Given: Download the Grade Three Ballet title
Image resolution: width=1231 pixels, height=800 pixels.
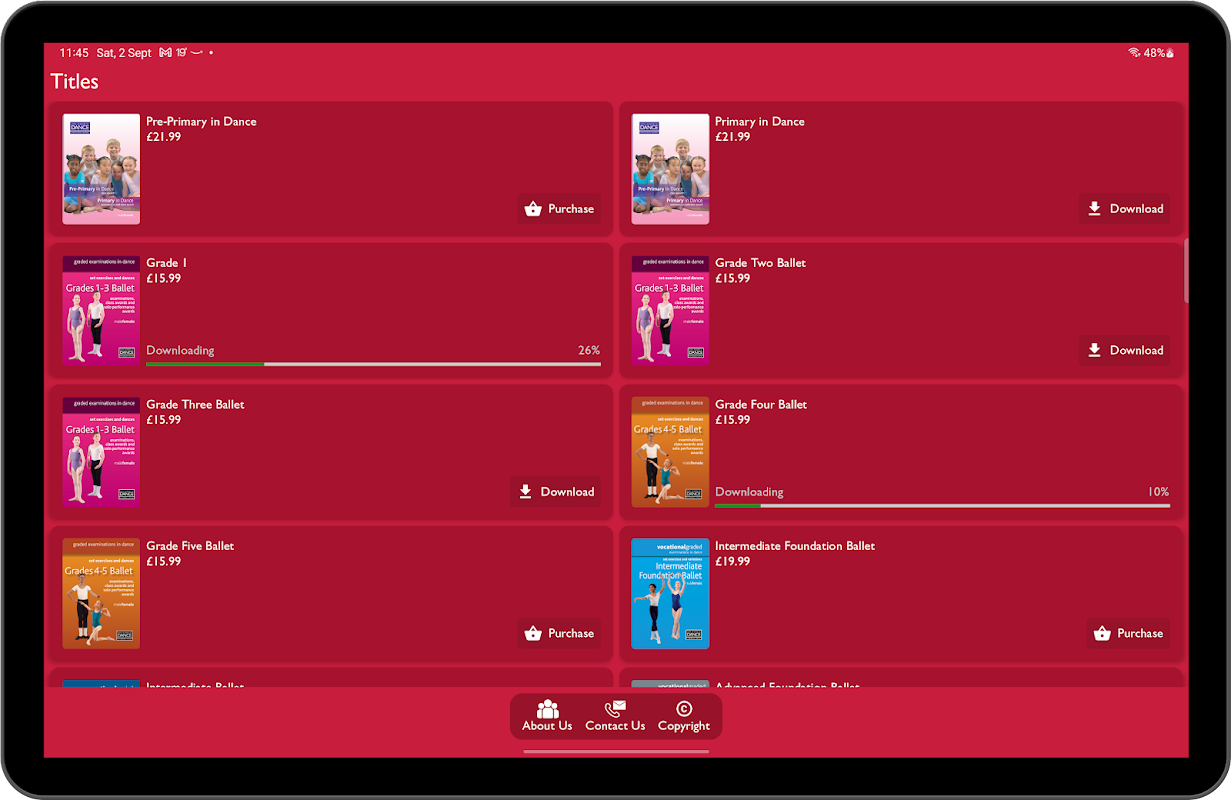Looking at the screenshot, I should tap(556, 492).
